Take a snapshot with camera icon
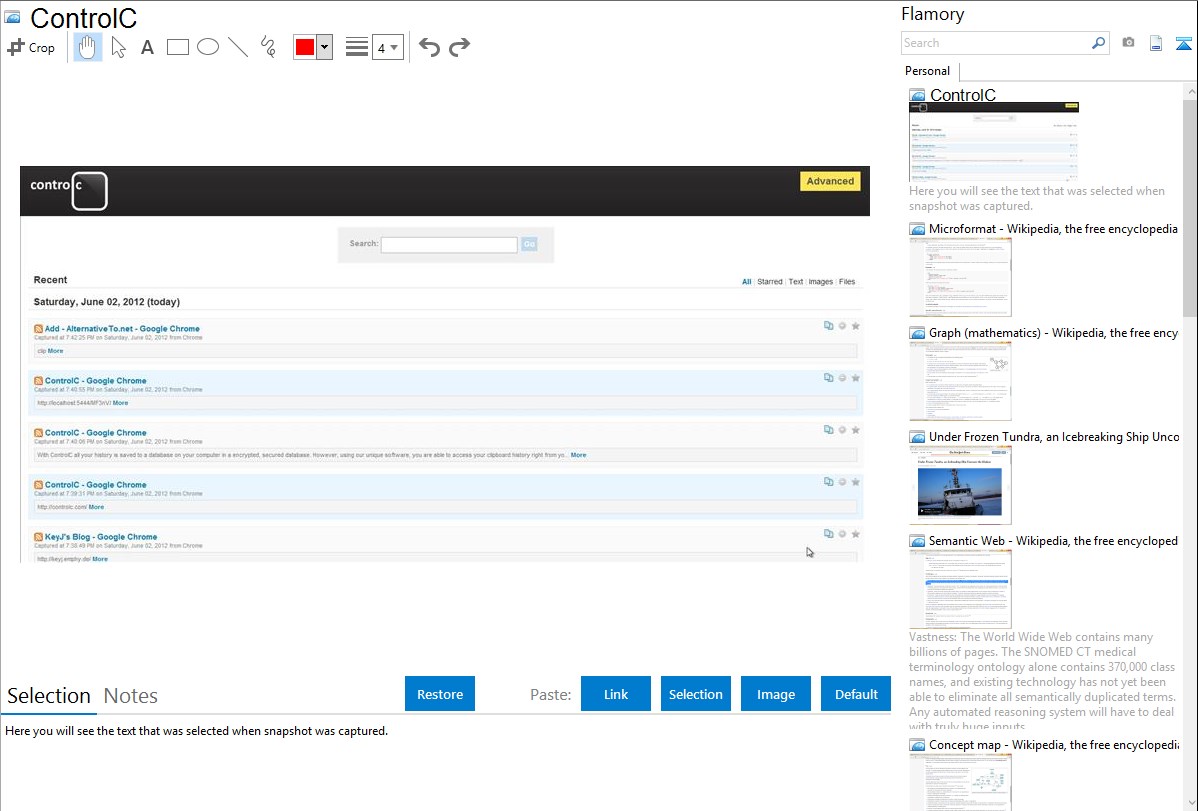The height and width of the screenshot is (811, 1198). 1128,43
